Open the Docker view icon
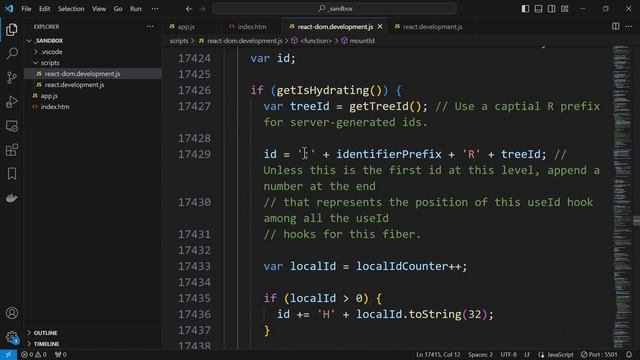The height and width of the screenshot is (360, 640). [12, 198]
